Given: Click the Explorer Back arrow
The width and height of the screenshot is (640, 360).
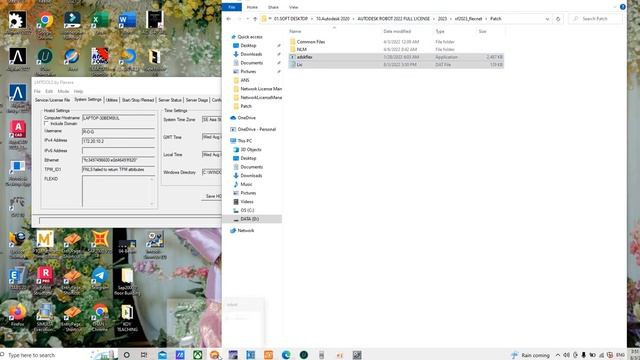Looking at the screenshot, I should coord(229,19).
